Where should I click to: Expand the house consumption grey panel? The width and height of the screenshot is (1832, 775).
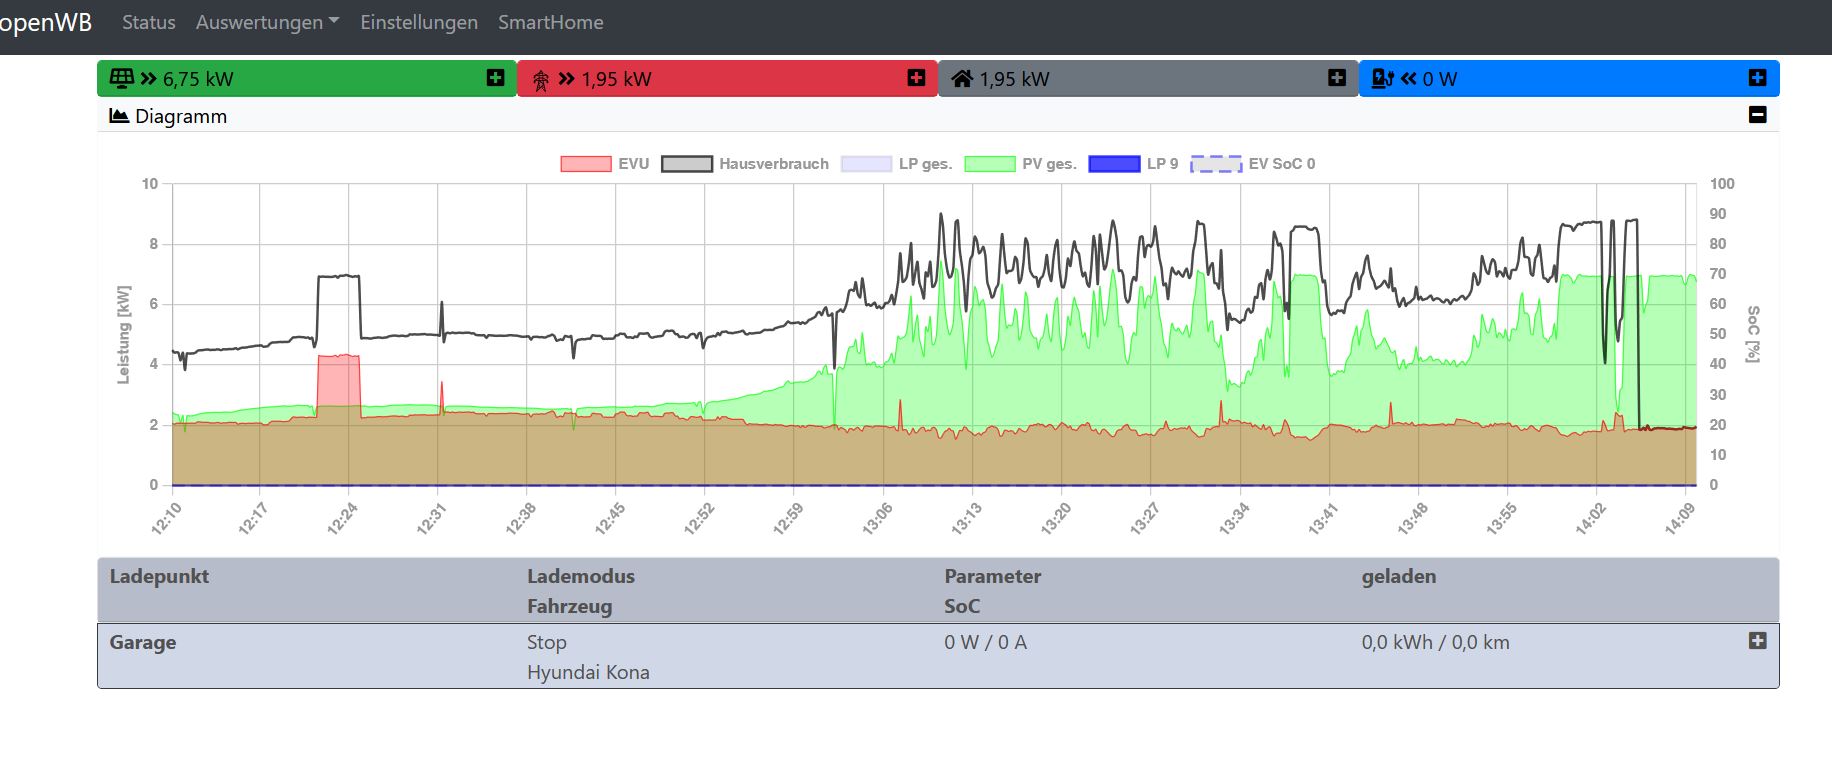coord(1337,78)
